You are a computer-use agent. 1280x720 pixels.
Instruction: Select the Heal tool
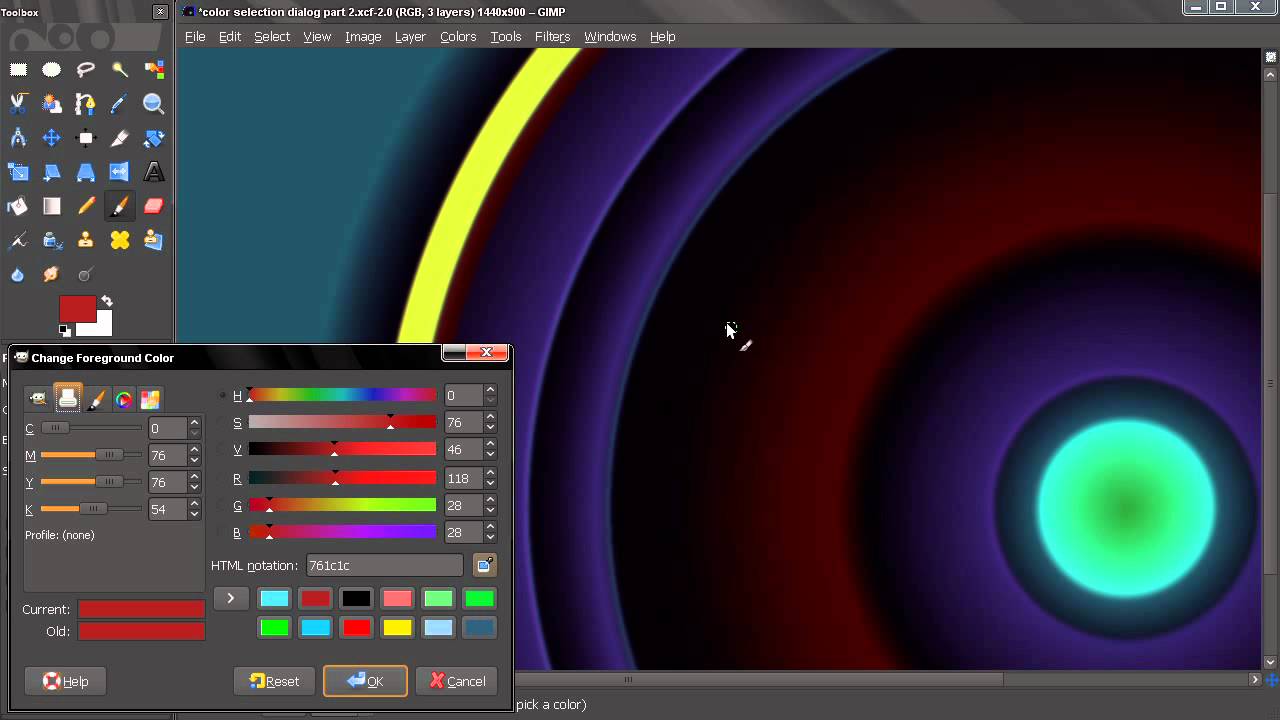pyautogui.click(x=120, y=240)
